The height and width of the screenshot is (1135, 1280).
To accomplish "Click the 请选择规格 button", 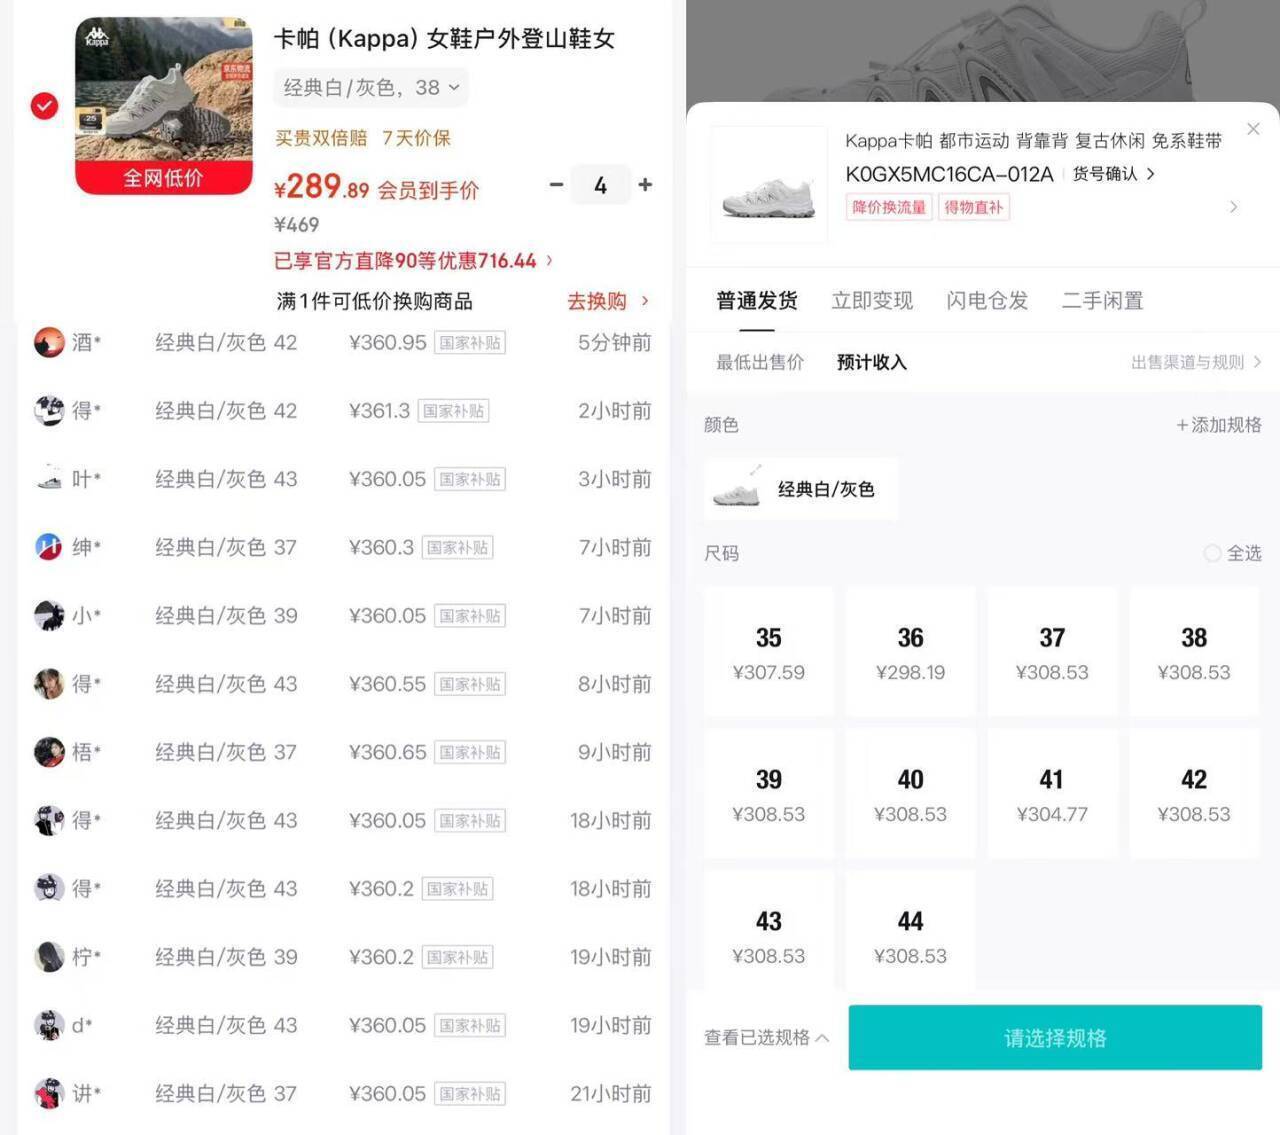I will point(1055,1038).
